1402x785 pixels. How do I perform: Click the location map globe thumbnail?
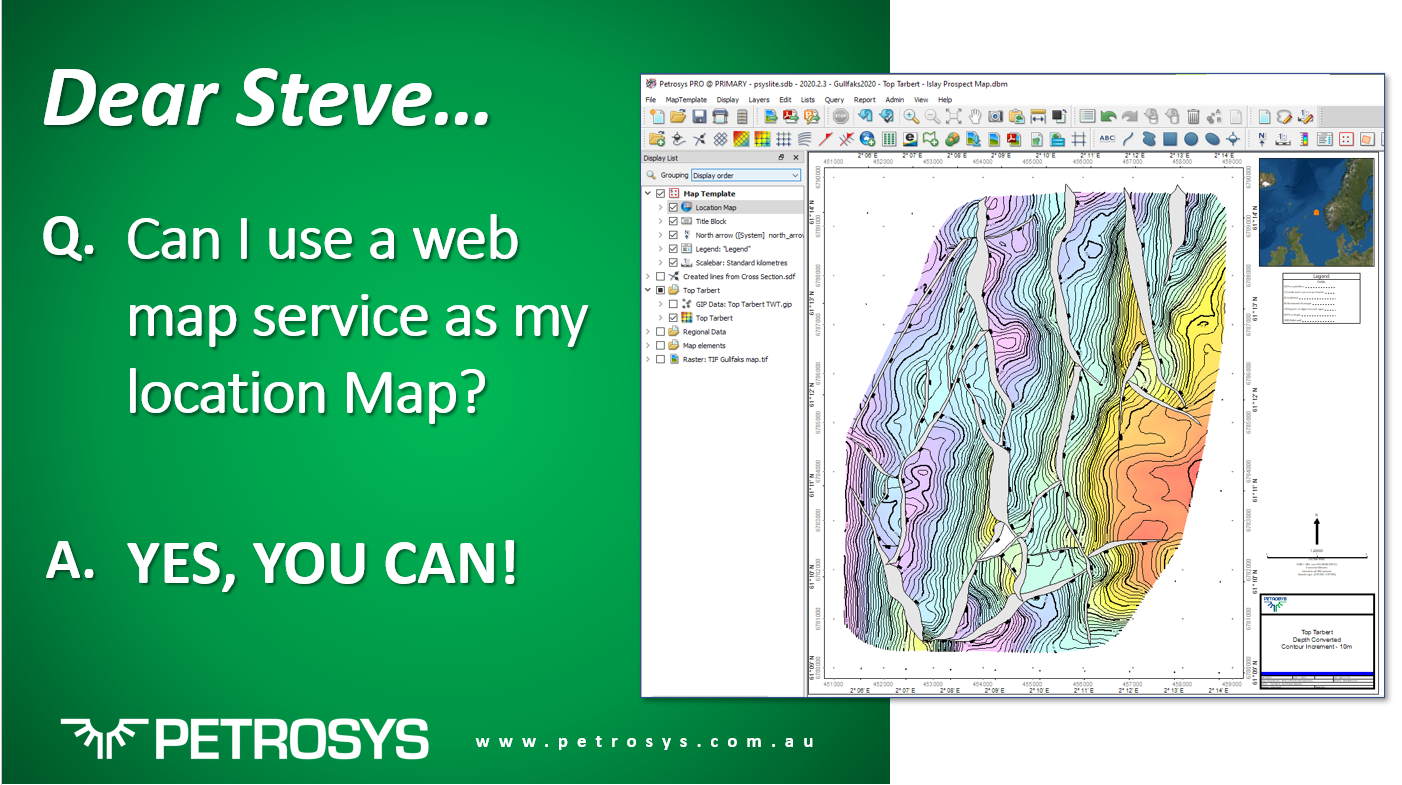1316,212
